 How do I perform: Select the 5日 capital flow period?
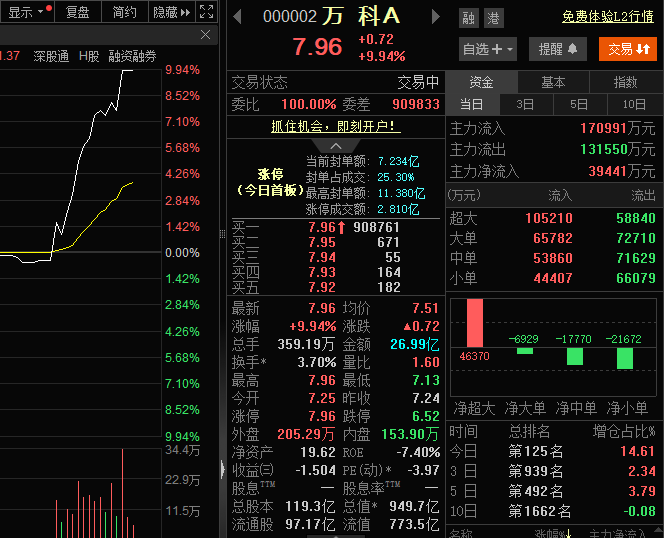click(579, 104)
